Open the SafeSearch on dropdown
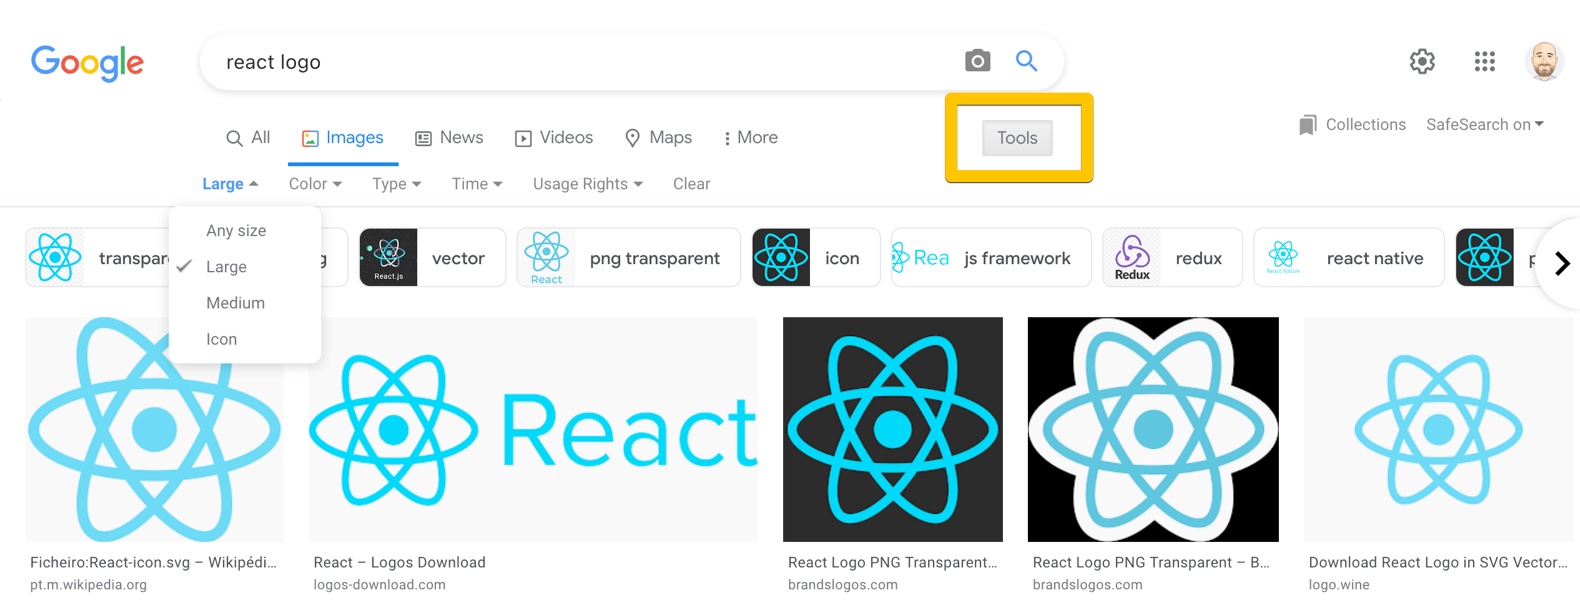 pos(1484,125)
